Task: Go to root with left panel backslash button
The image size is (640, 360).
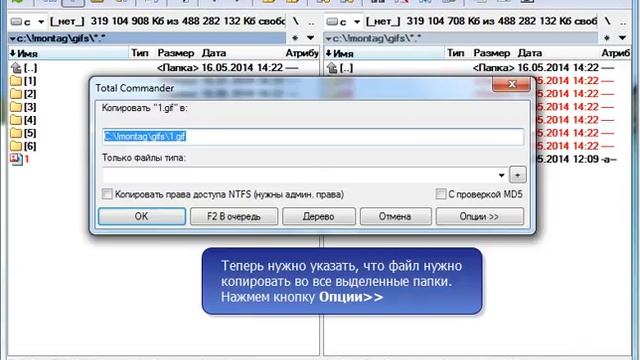Action: tap(296, 22)
